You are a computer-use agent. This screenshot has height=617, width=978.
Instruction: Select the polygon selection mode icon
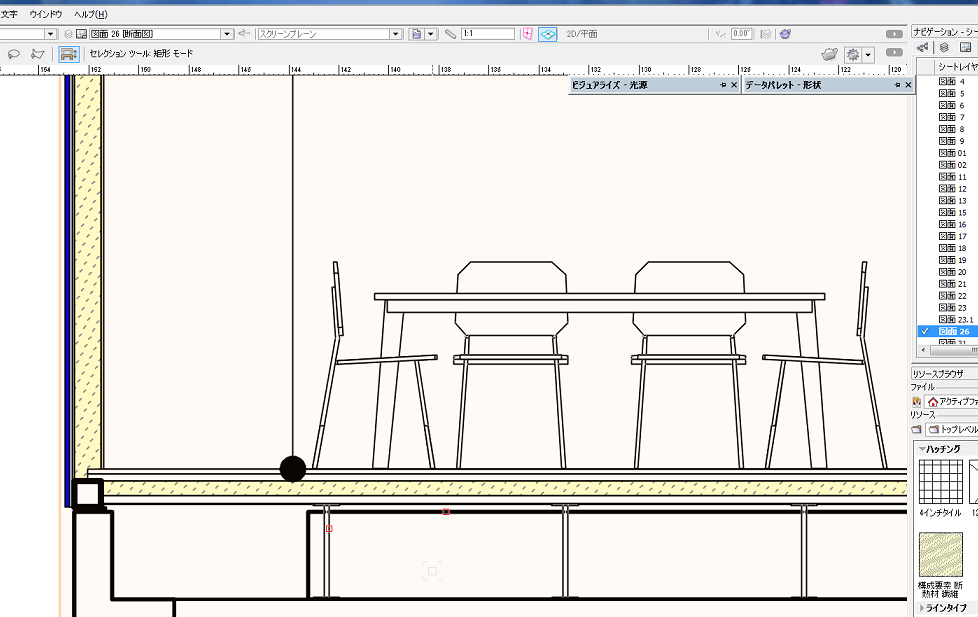click(x=38, y=54)
